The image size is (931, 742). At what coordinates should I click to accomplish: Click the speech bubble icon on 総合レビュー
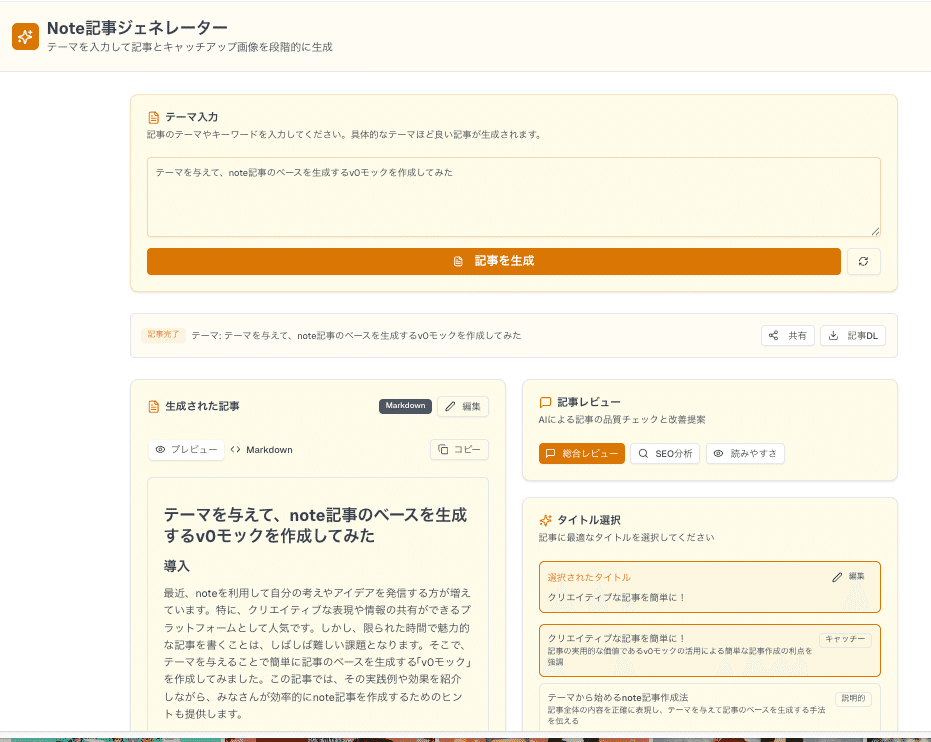(552, 453)
